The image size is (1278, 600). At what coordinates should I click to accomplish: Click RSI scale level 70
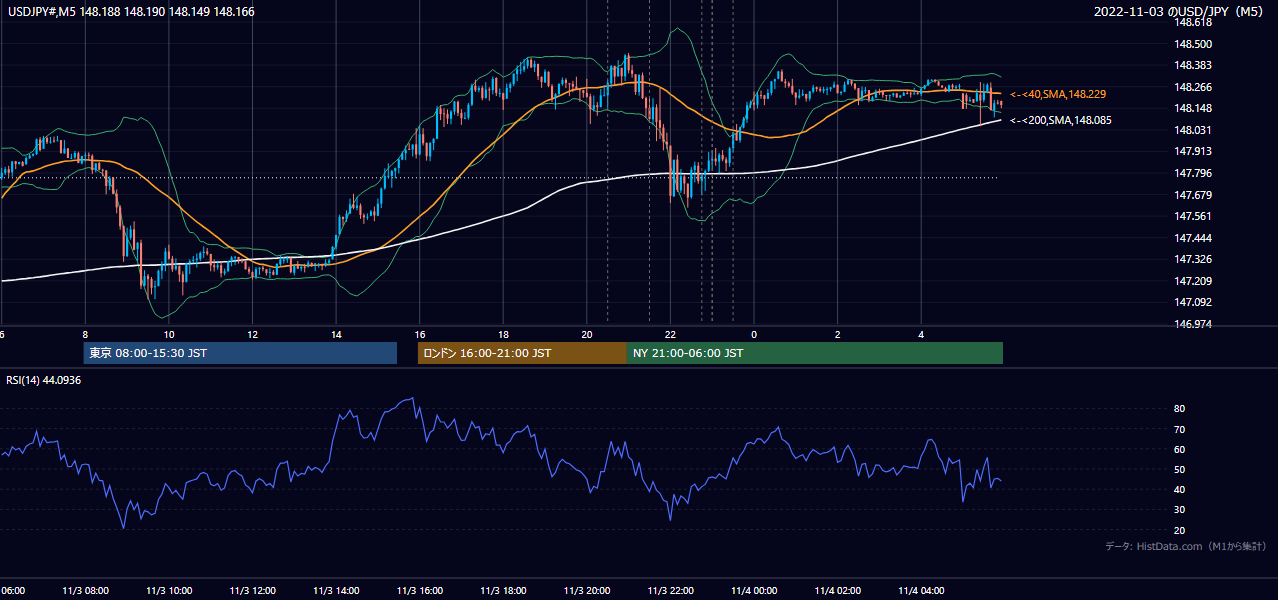[1179, 429]
